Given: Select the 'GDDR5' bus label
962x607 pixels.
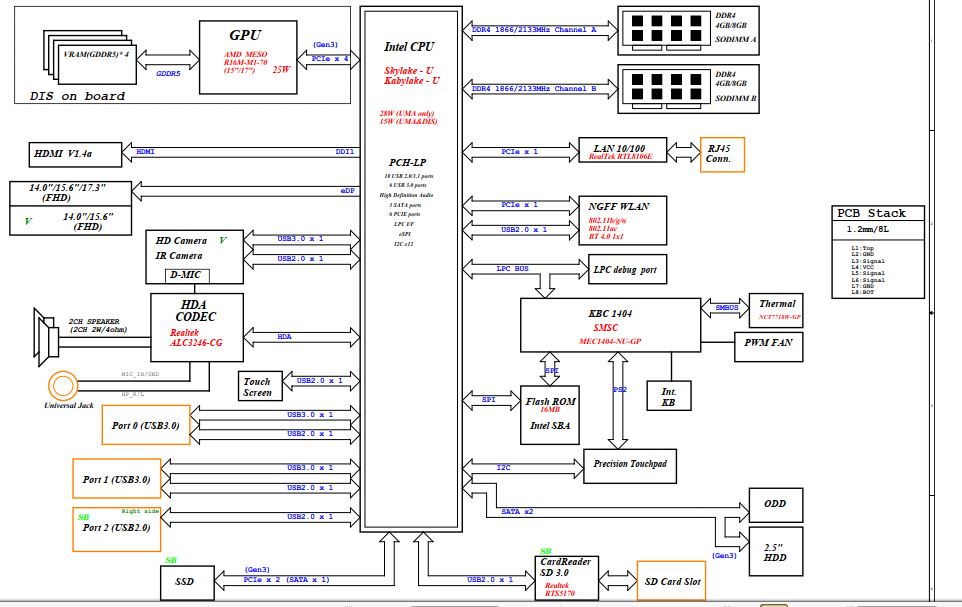Looking at the screenshot, I should (x=168, y=74).
